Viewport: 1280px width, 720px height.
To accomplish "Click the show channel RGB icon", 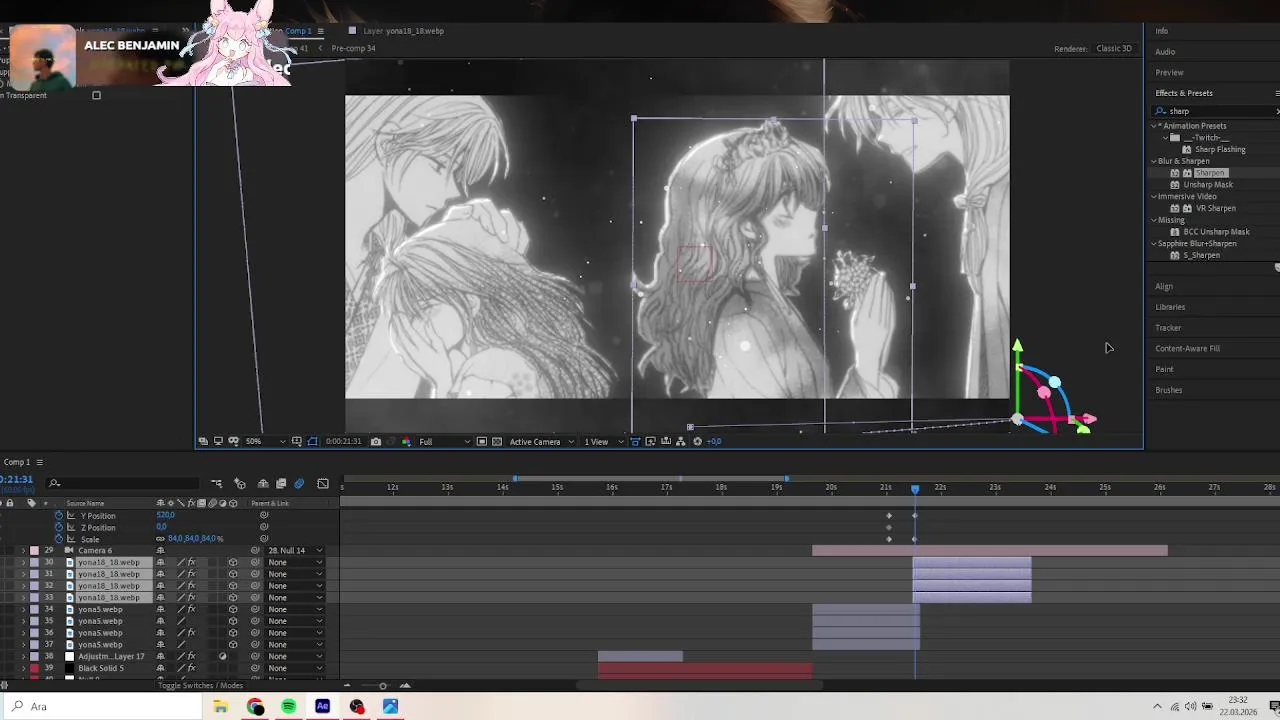I will (406, 441).
